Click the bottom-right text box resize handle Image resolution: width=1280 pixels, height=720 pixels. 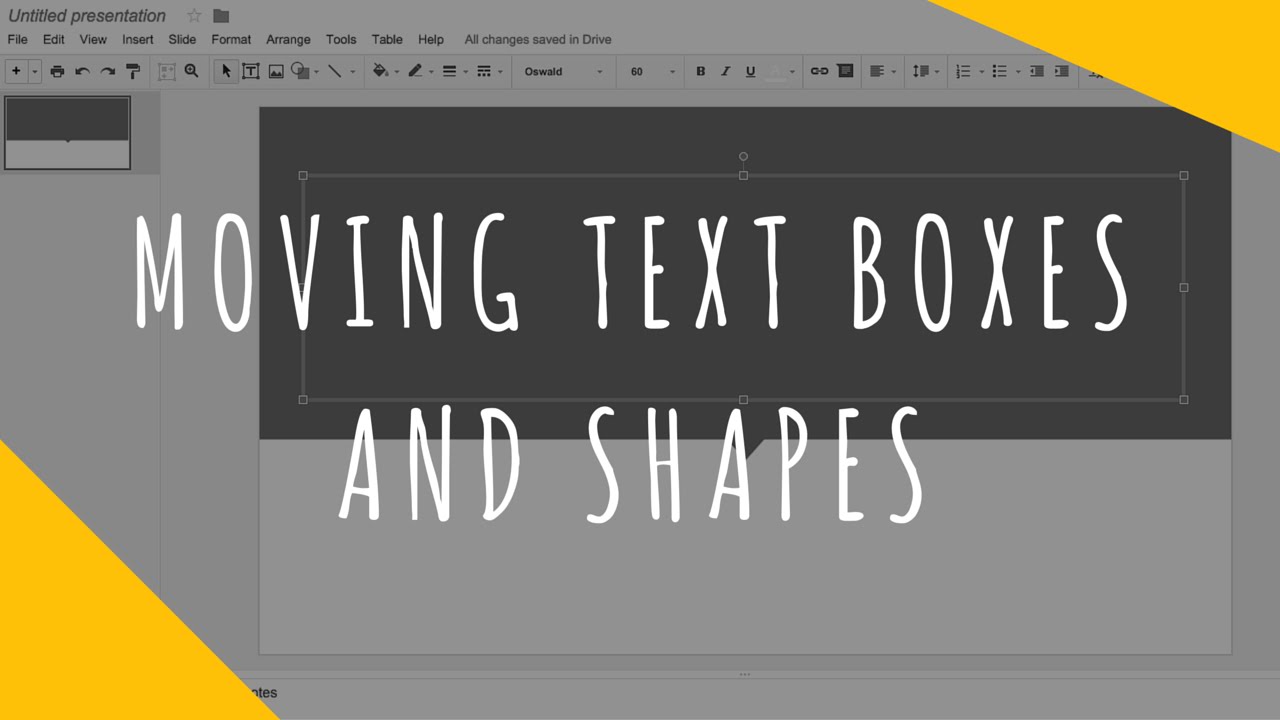point(1184,400)
